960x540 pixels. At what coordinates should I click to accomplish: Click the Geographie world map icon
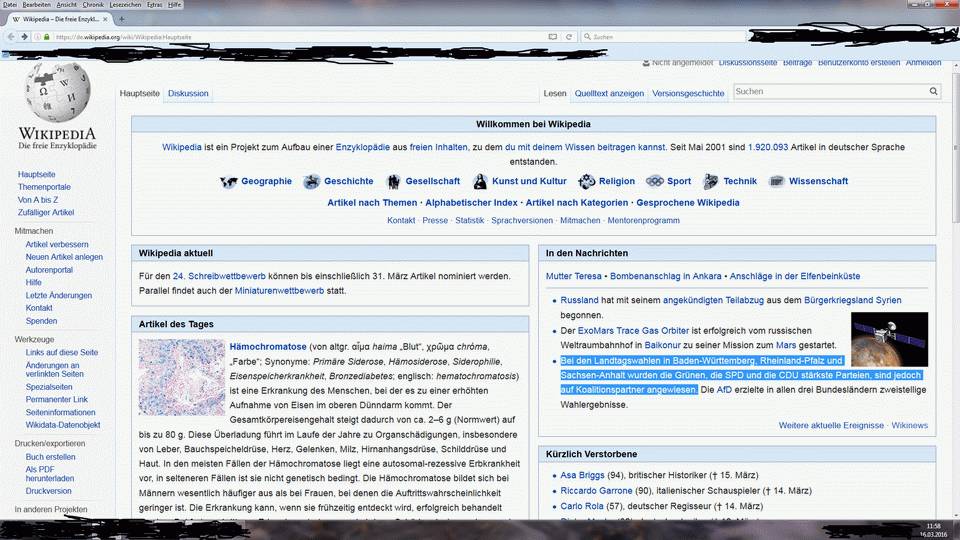pos(228,181)
